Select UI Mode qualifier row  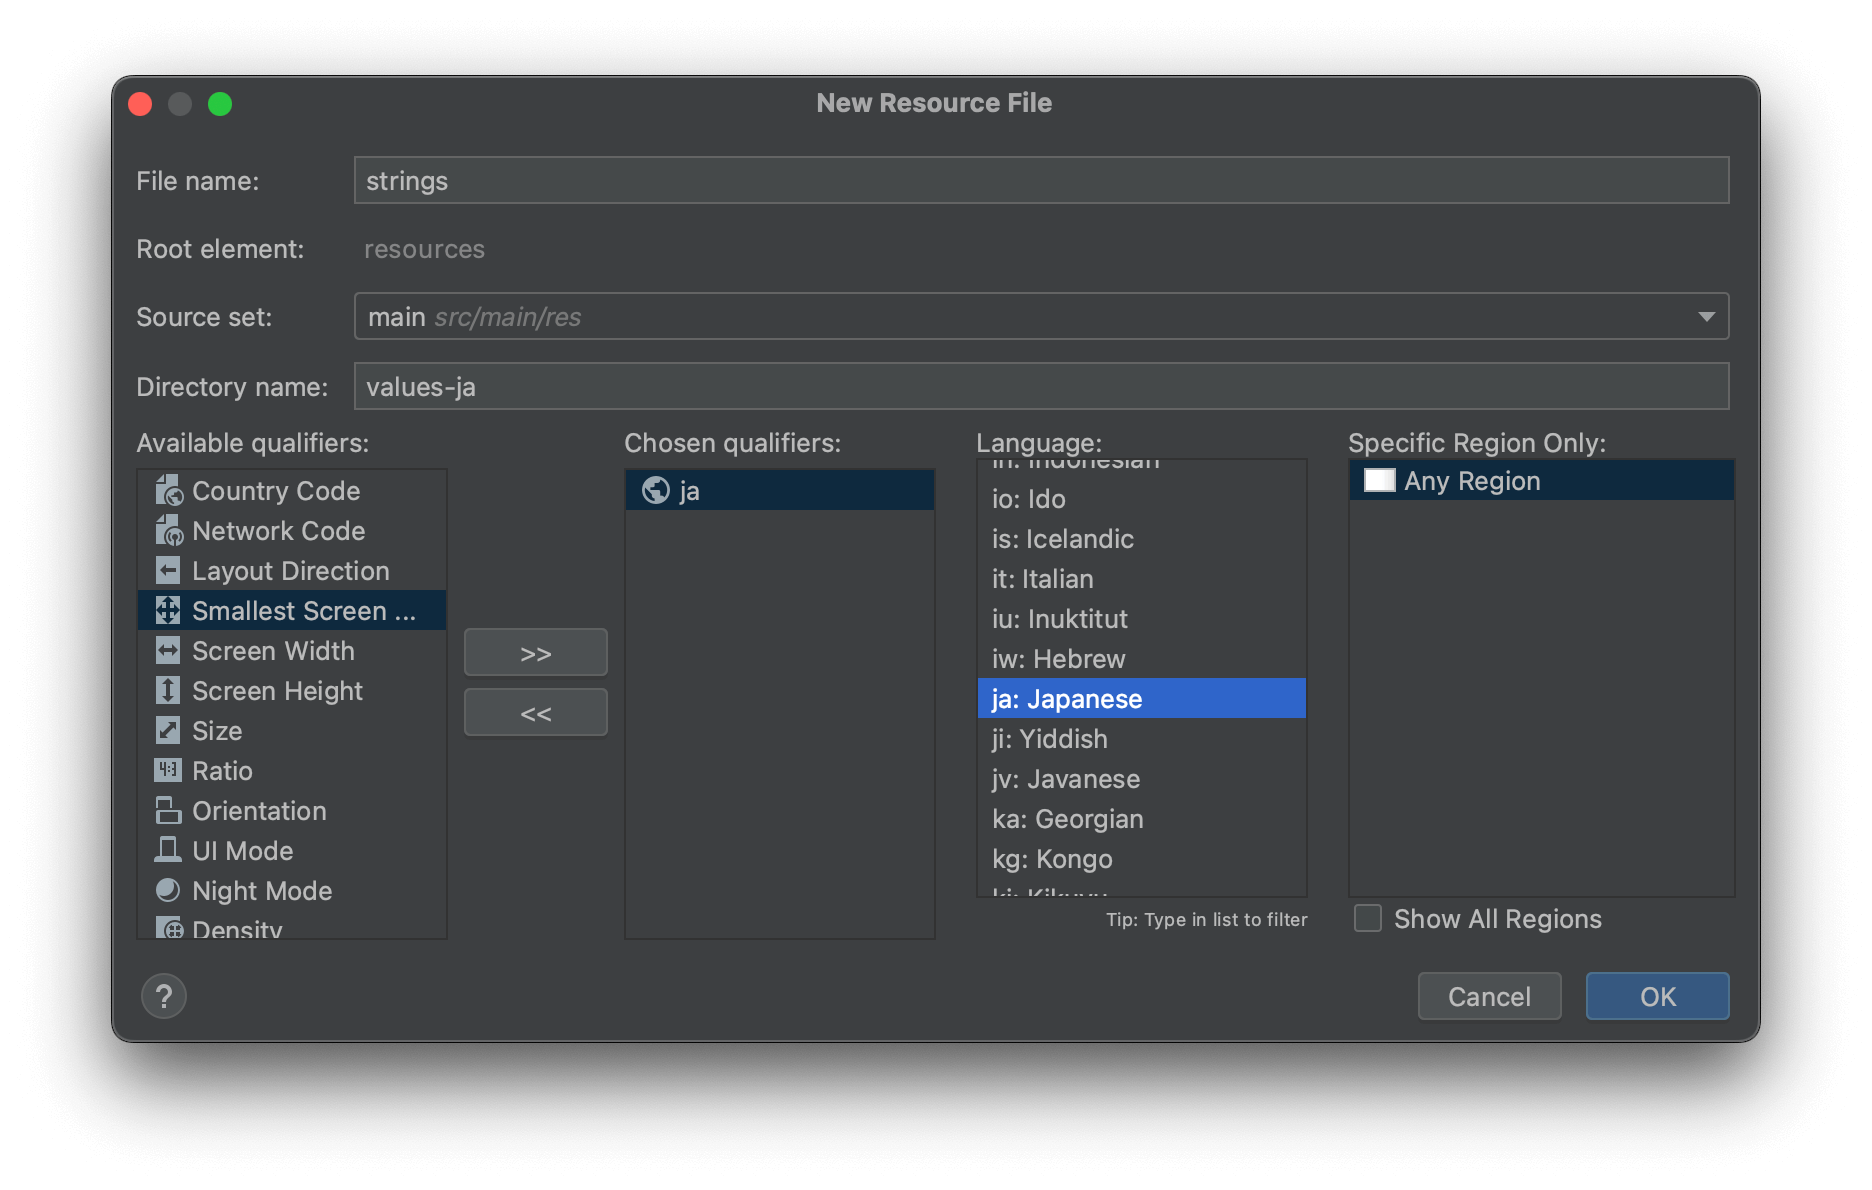click(292, 851)
